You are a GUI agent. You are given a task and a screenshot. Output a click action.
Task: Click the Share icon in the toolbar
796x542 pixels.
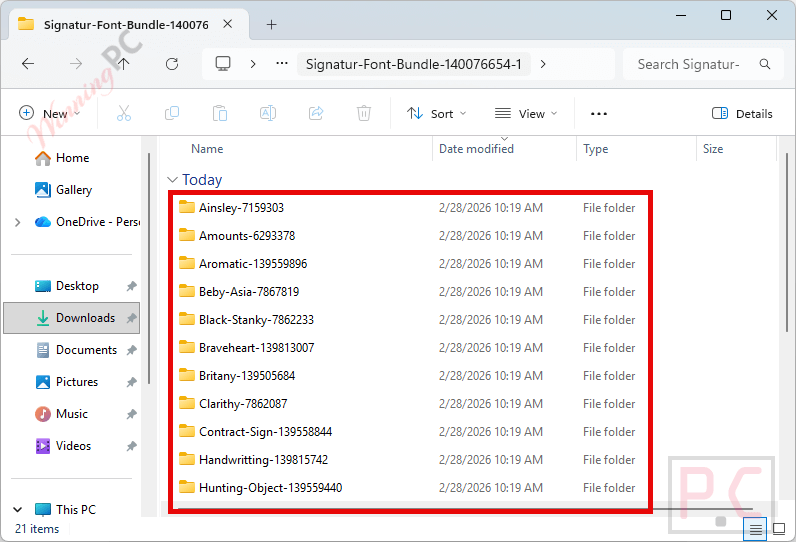[x=316, y=113]
